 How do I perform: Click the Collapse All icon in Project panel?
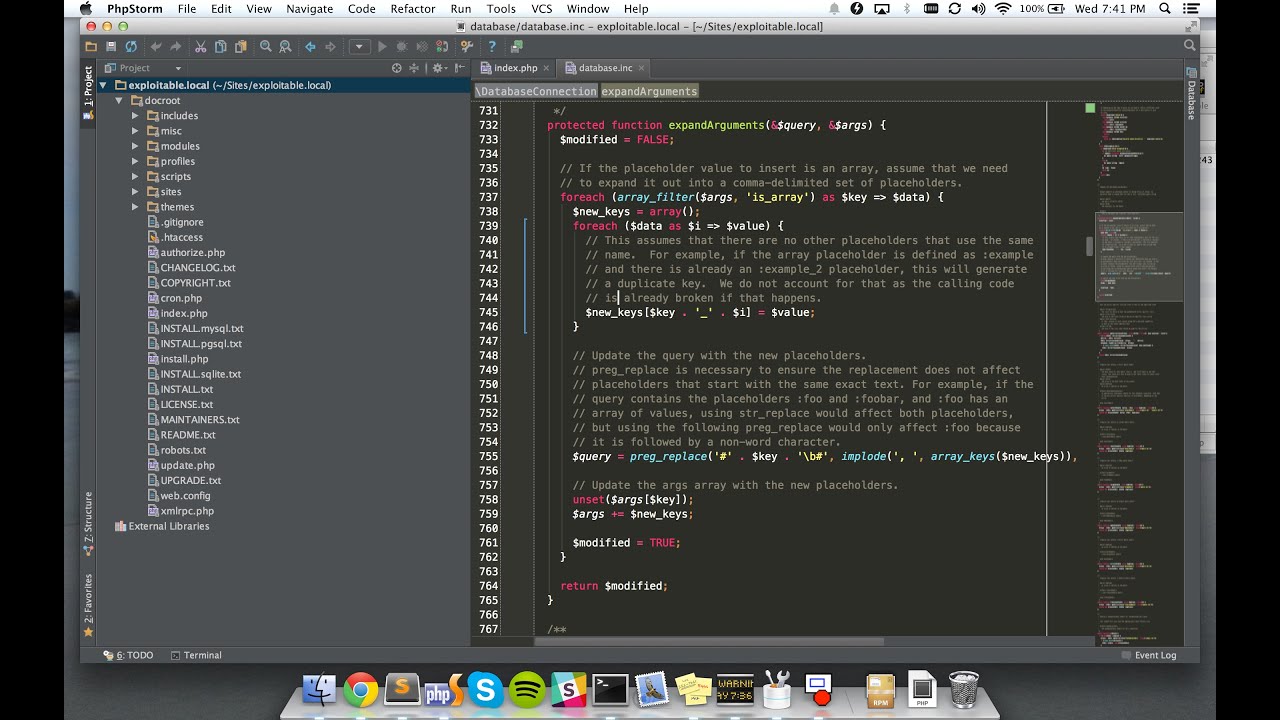tap(415, 68)
